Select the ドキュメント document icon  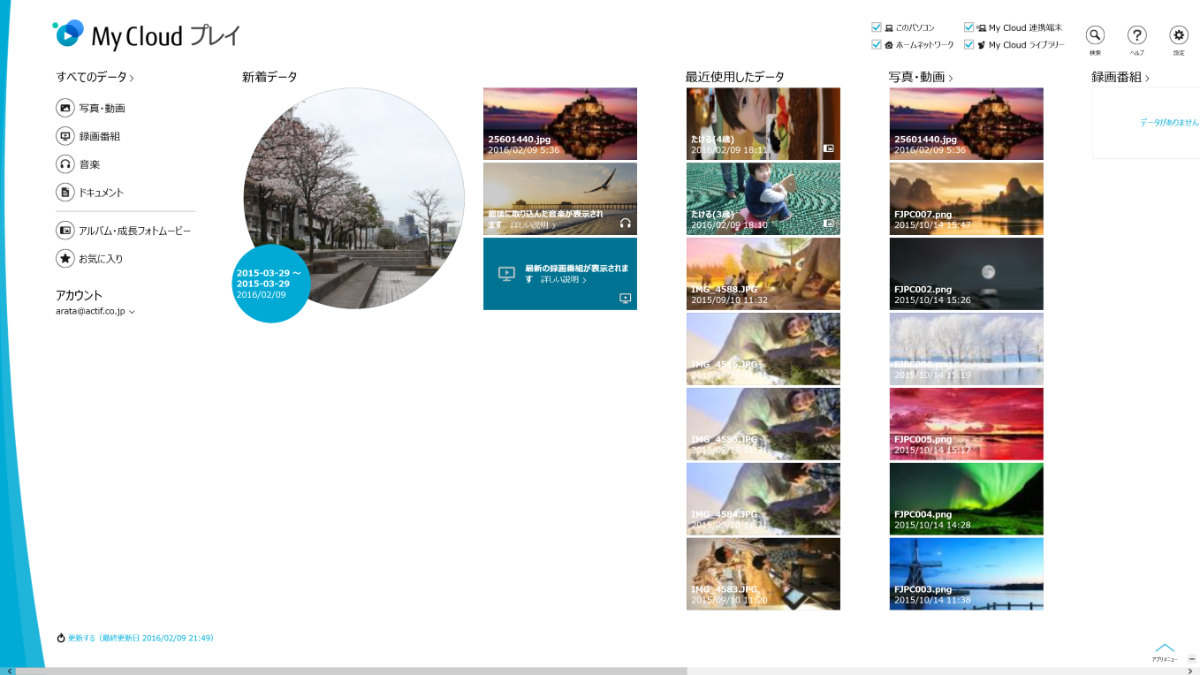tap(65, 192)
